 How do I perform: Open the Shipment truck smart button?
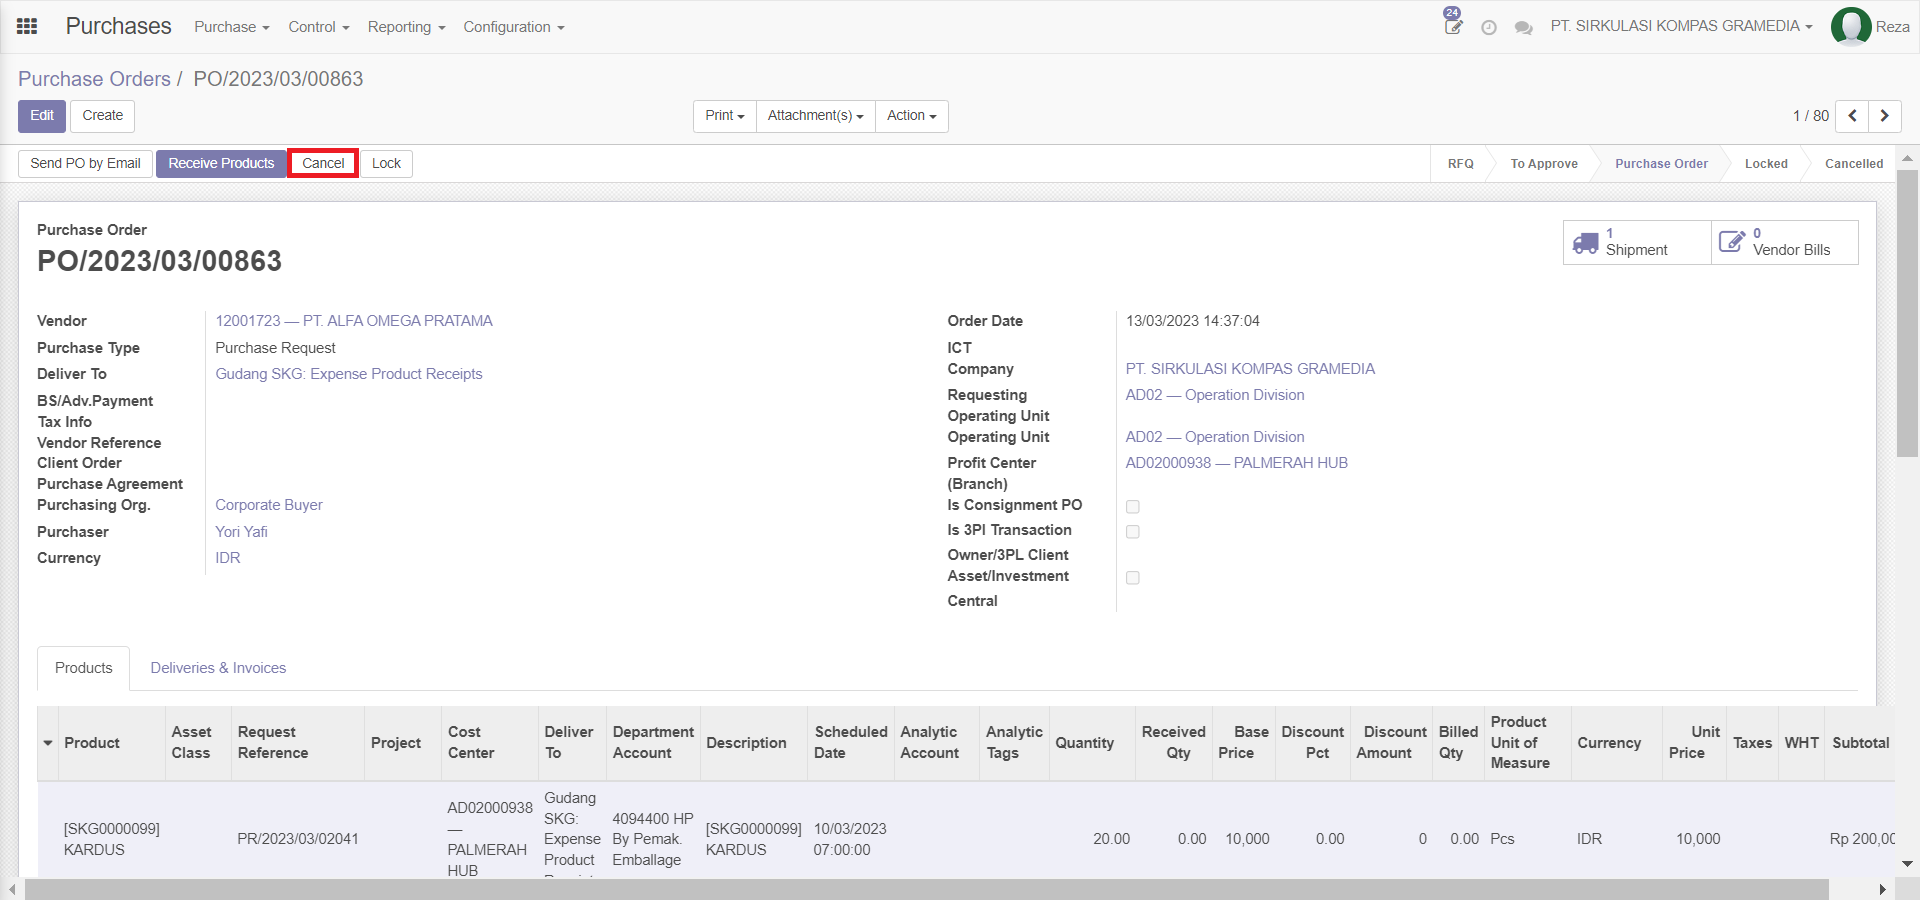[x=1637, y=242]
